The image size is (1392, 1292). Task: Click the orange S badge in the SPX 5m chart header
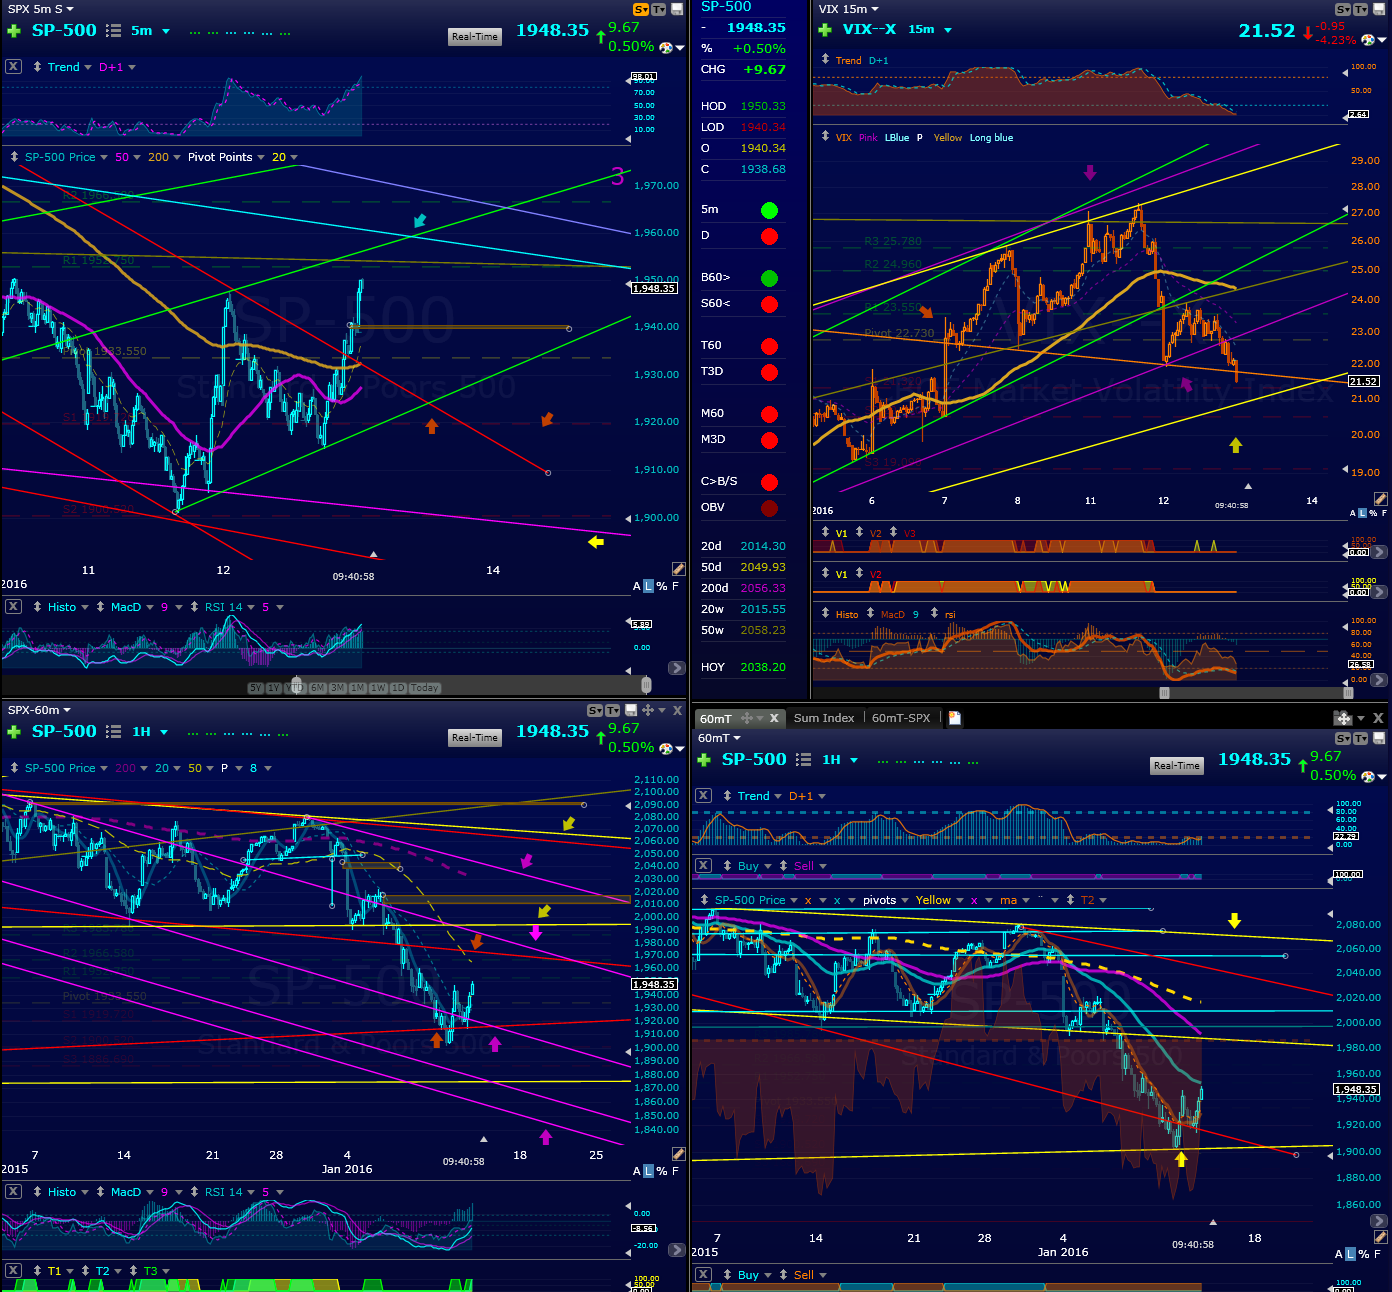pos(641,9)
